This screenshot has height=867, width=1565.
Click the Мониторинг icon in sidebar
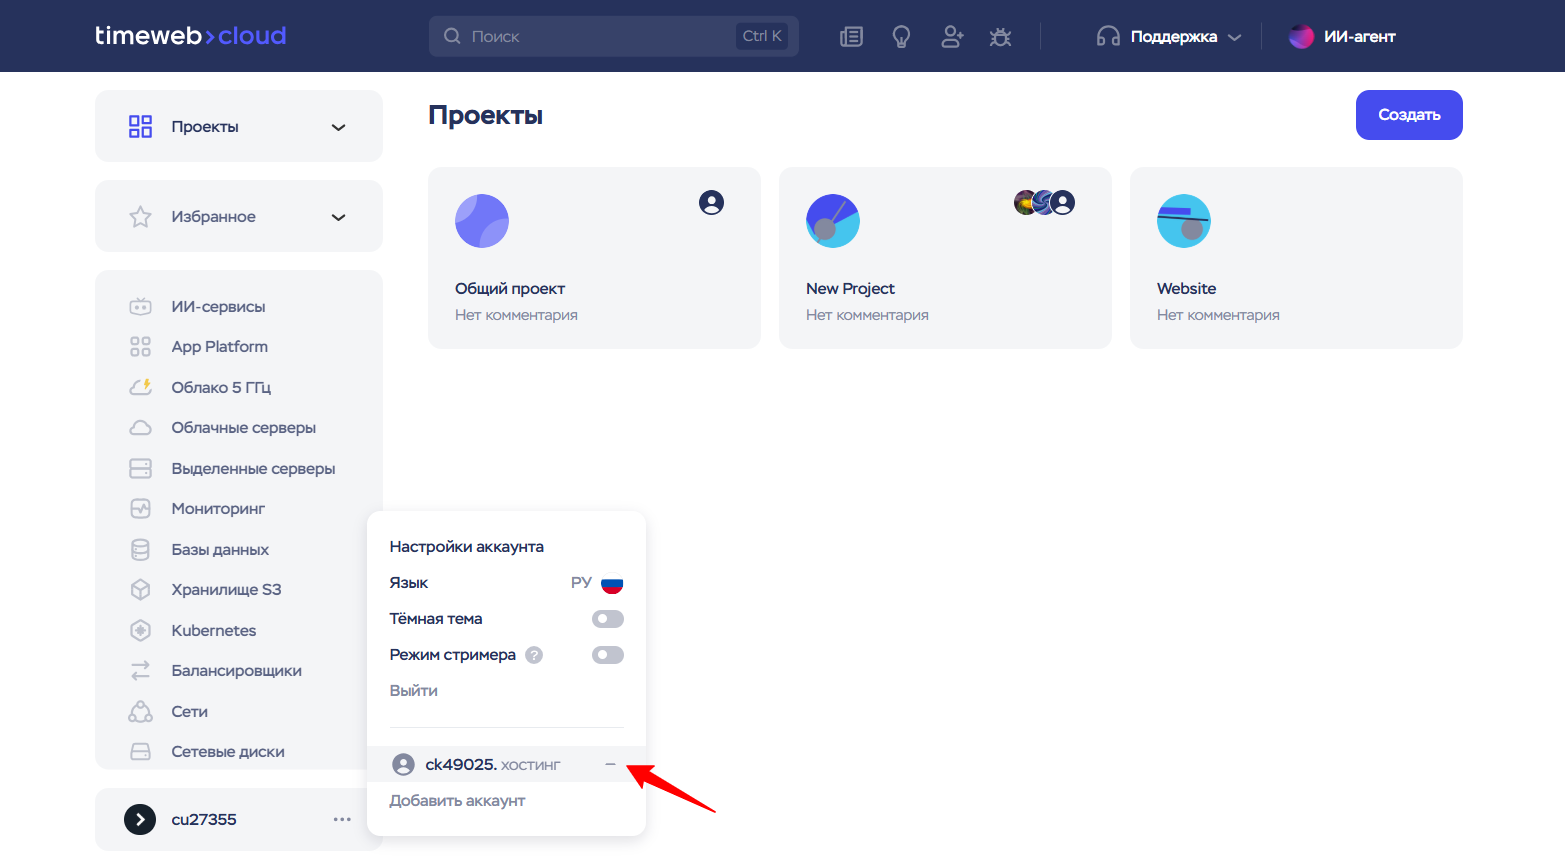click(141, 509)
